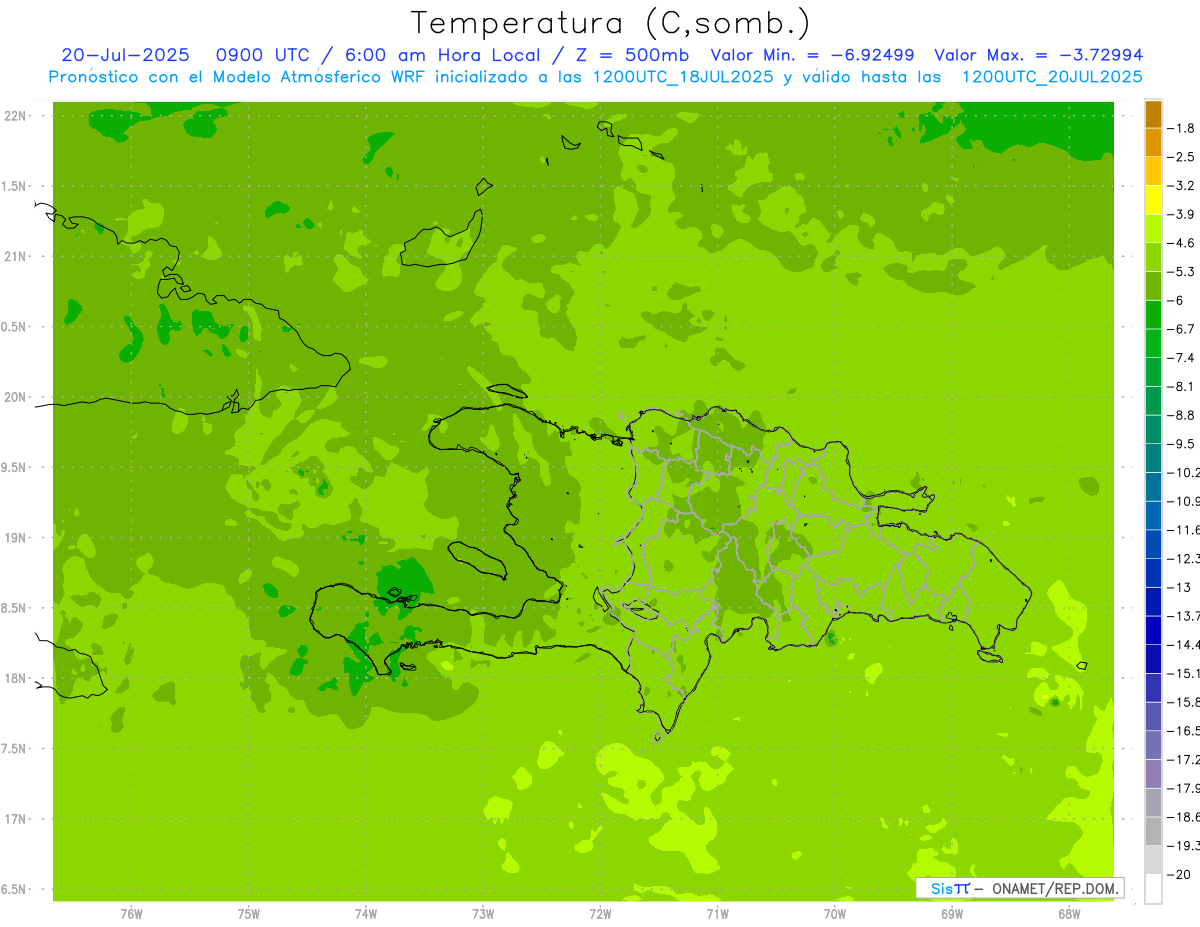Screen dimensions: 1200x927
Task: Click the "-6.7" legend value
Action: [1181, 329]
